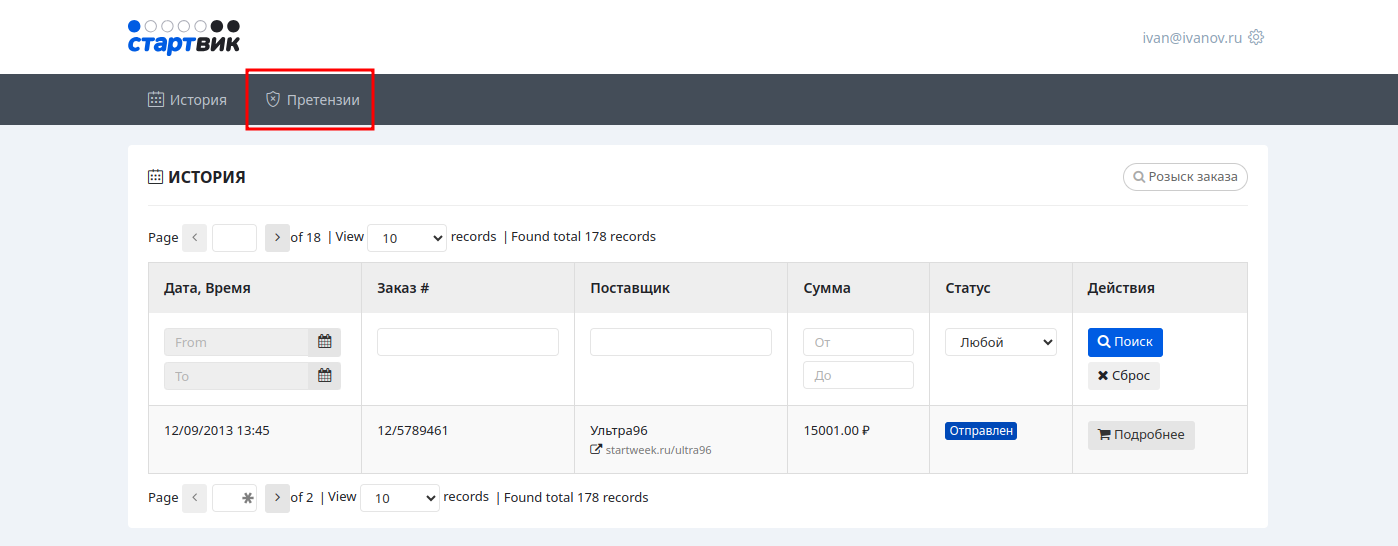Open the startweek.ru/ultra96 supplier link

click(658, 450)
